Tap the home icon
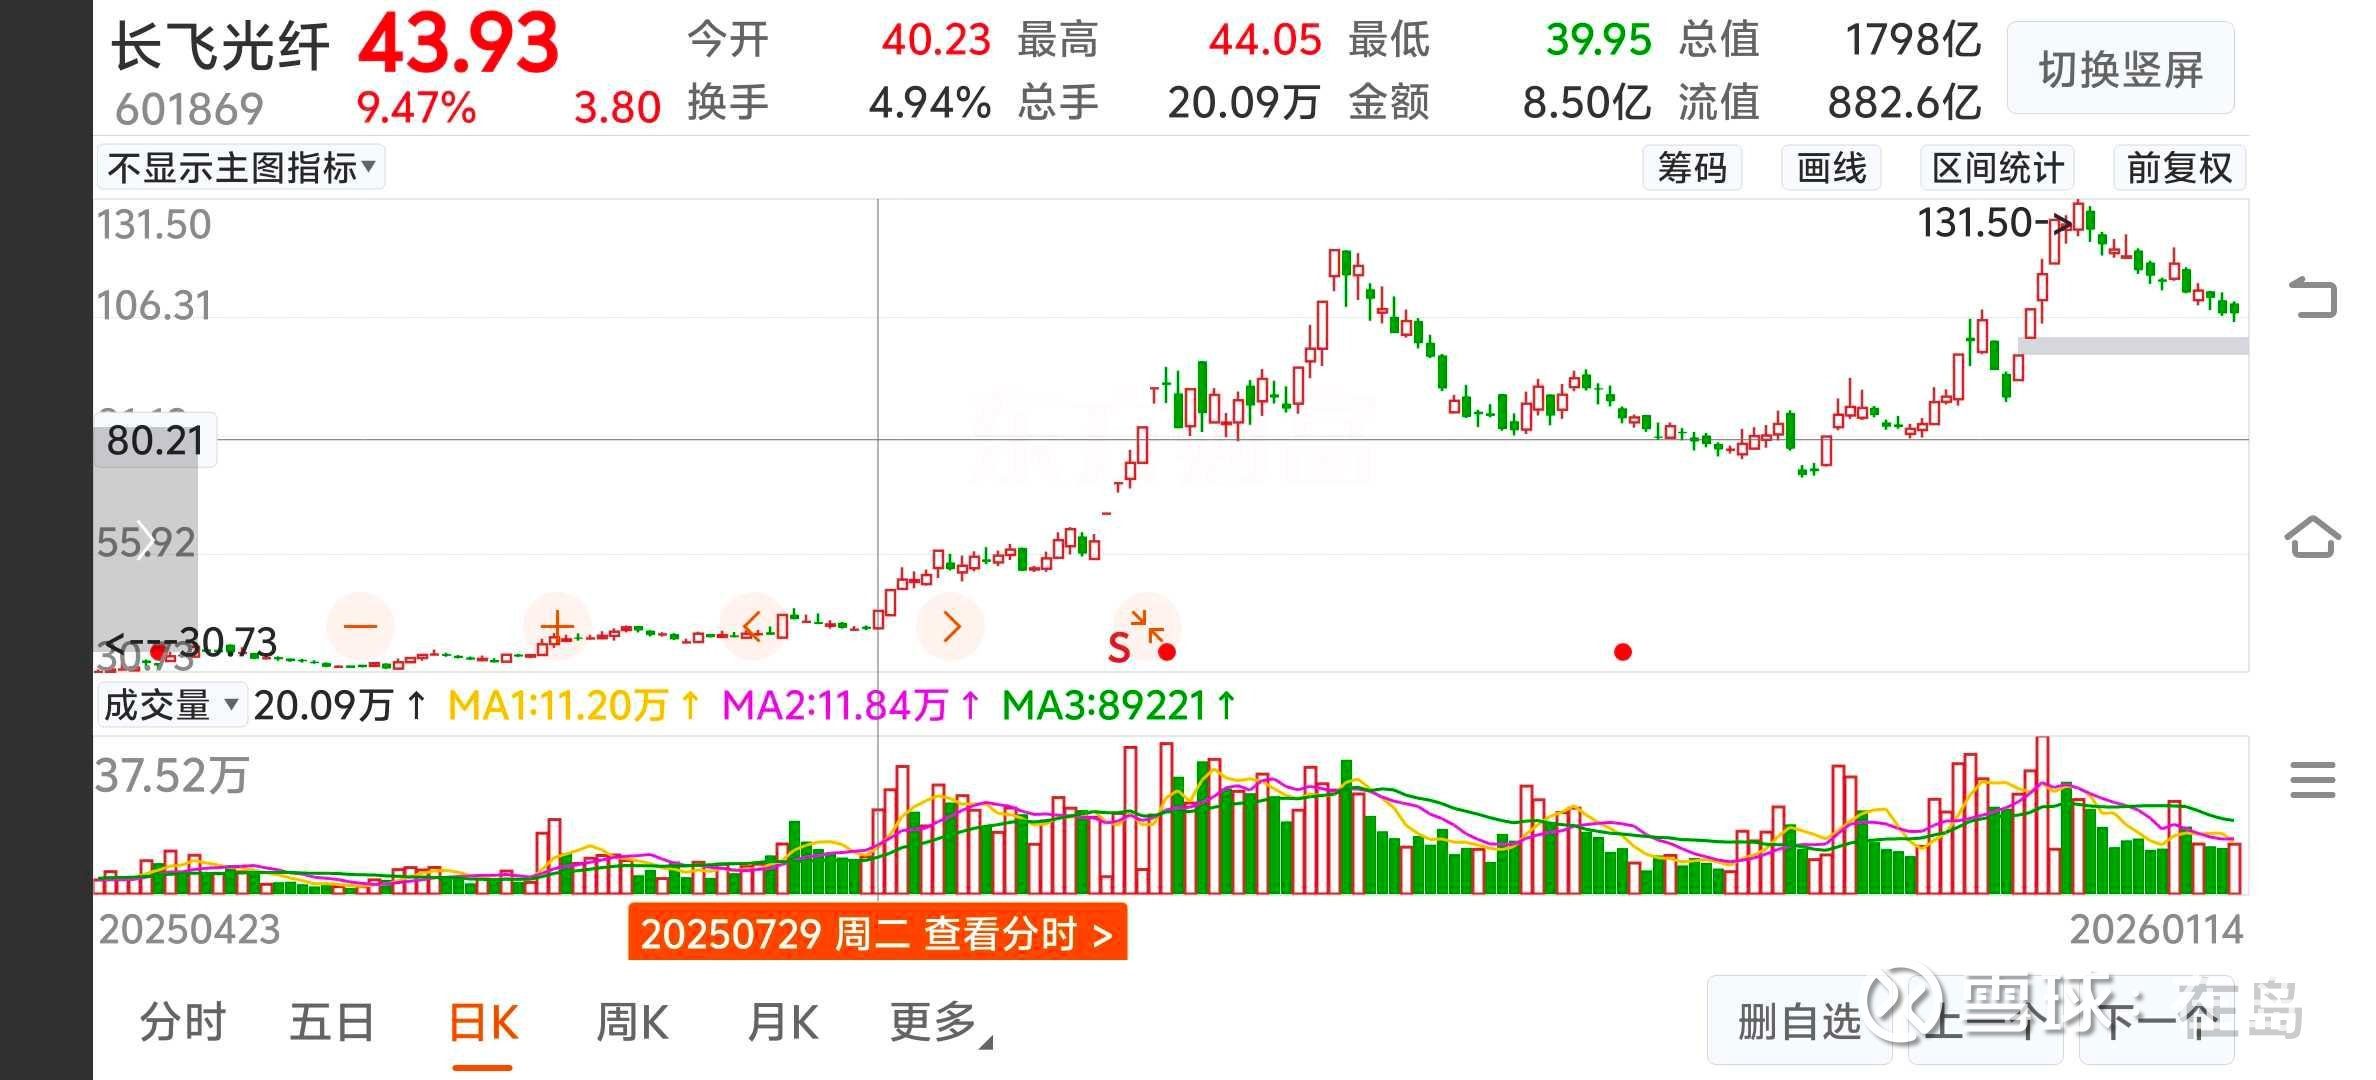The height and width of the screenshot is (1080, 2376). pos(2313,537)
